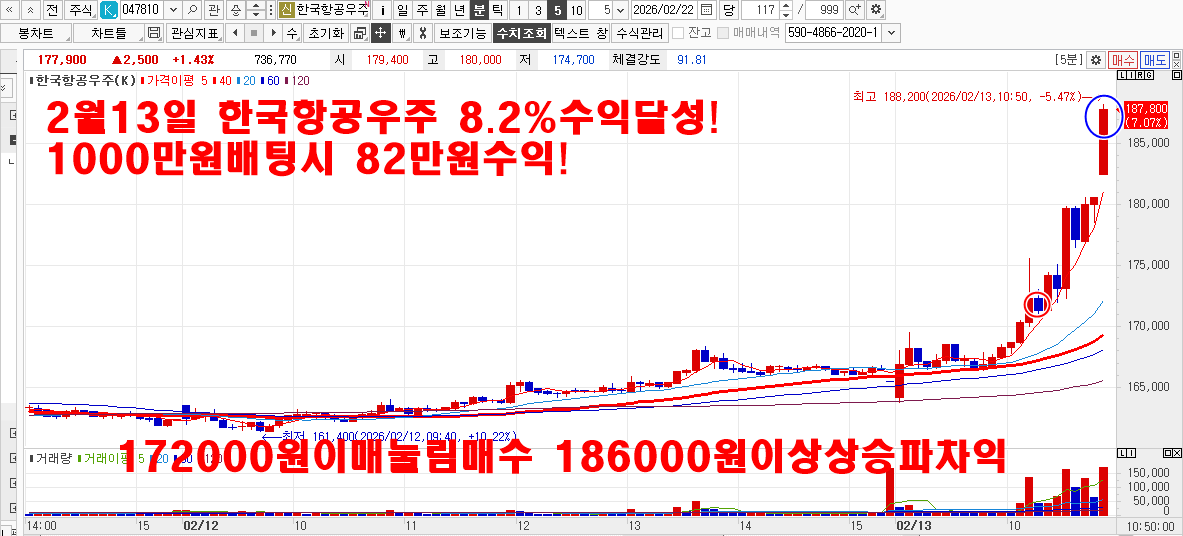Select the crosshair cursor tool
Screen dimensions: 1183x536
tap(380, 33)
